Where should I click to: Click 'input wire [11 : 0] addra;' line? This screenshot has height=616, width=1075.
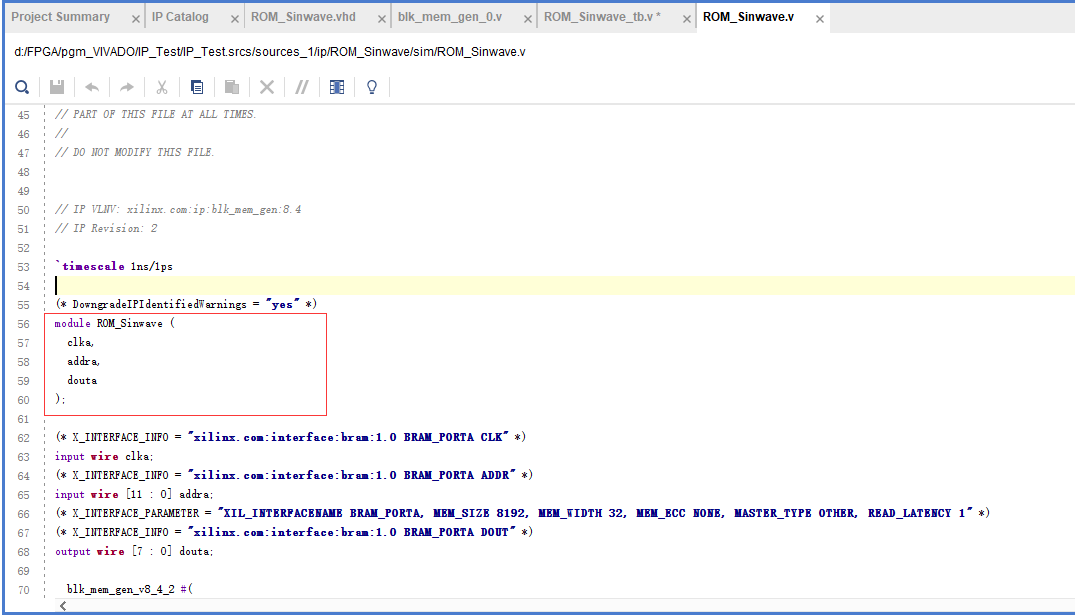coord(134,495)
